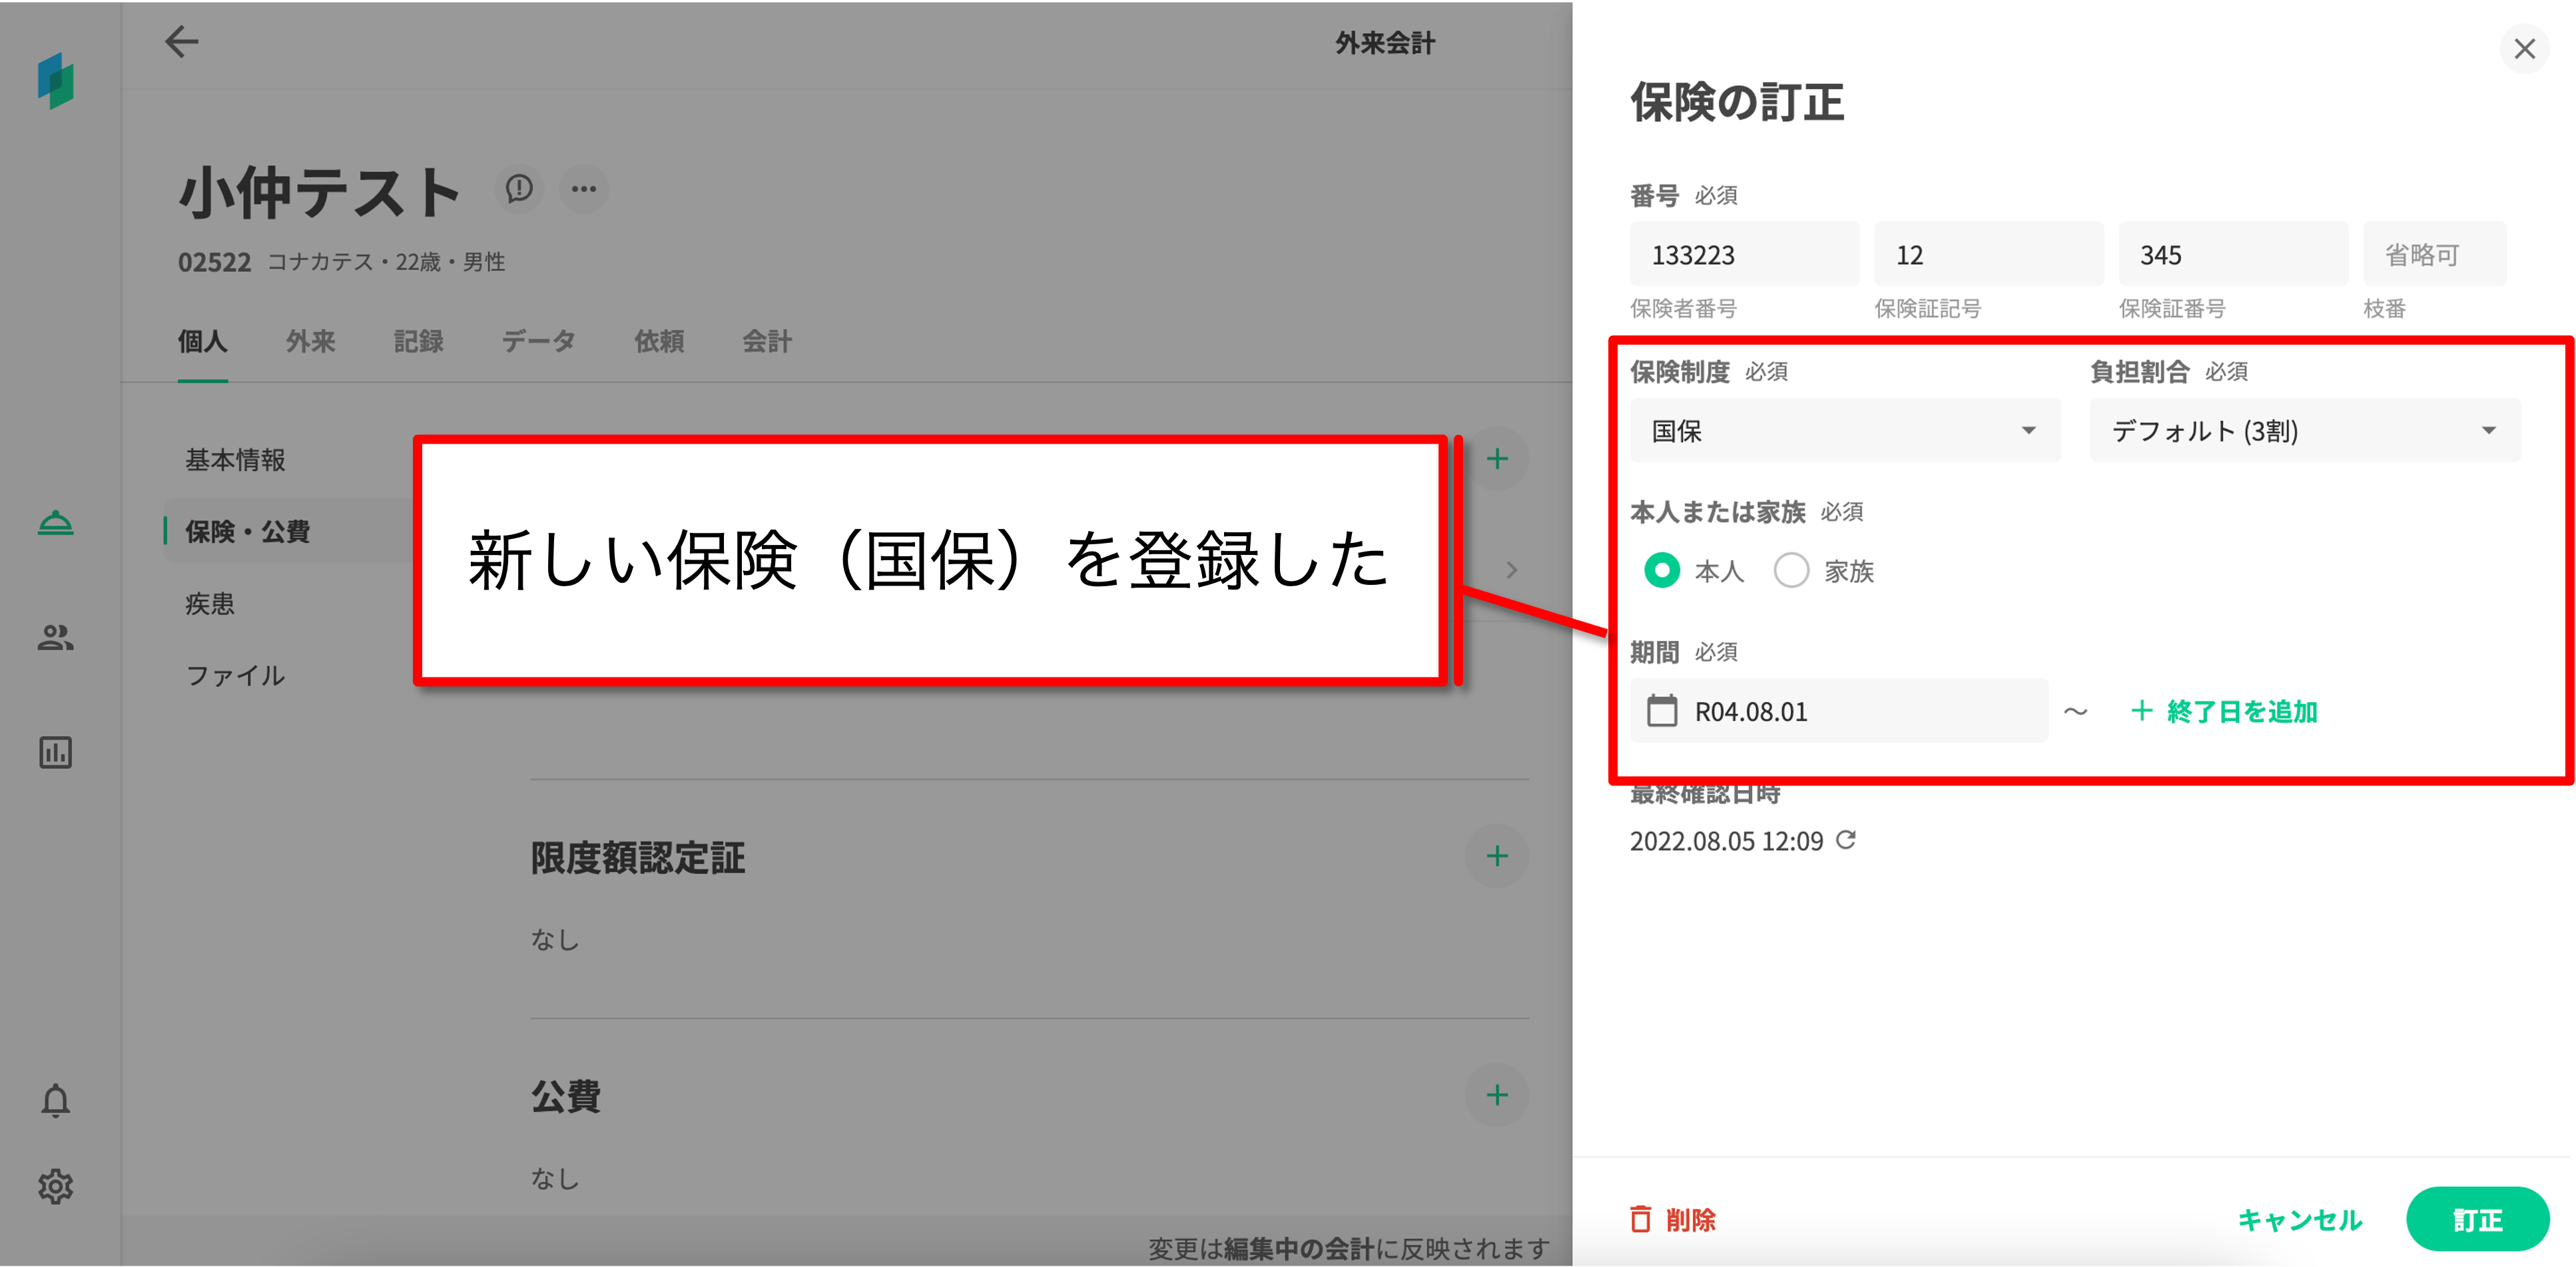Switch to the 外来 tab
This screenshot has height=1267, width=2576.
[x=310, y=342]
